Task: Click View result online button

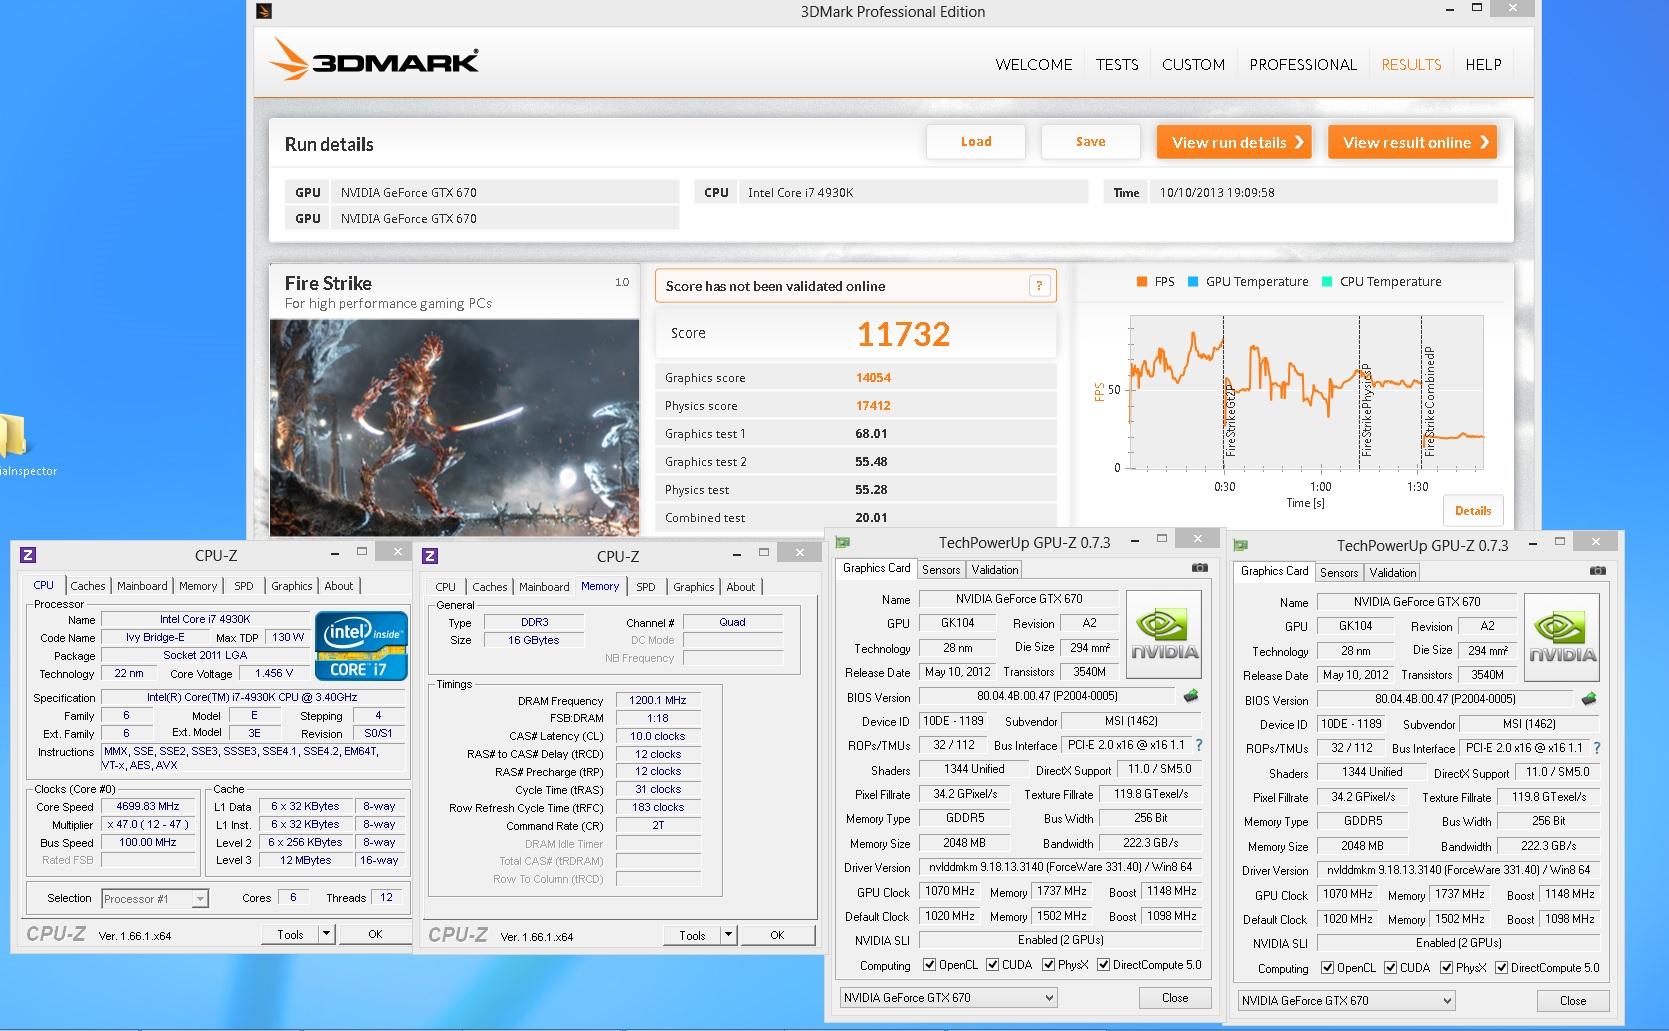Action: click(x=1415, y=142)
